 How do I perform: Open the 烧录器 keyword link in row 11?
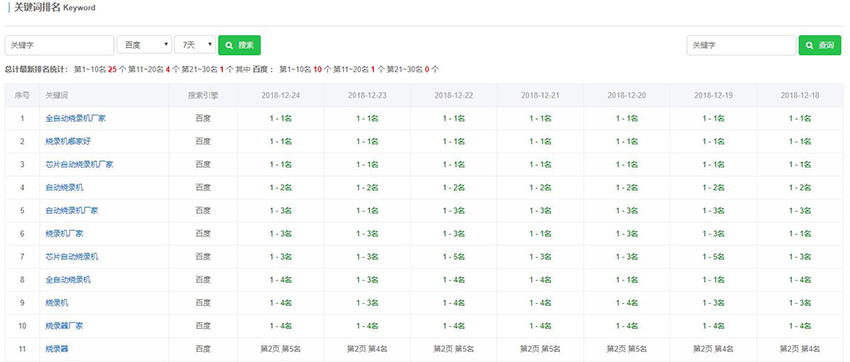[57, 349]
